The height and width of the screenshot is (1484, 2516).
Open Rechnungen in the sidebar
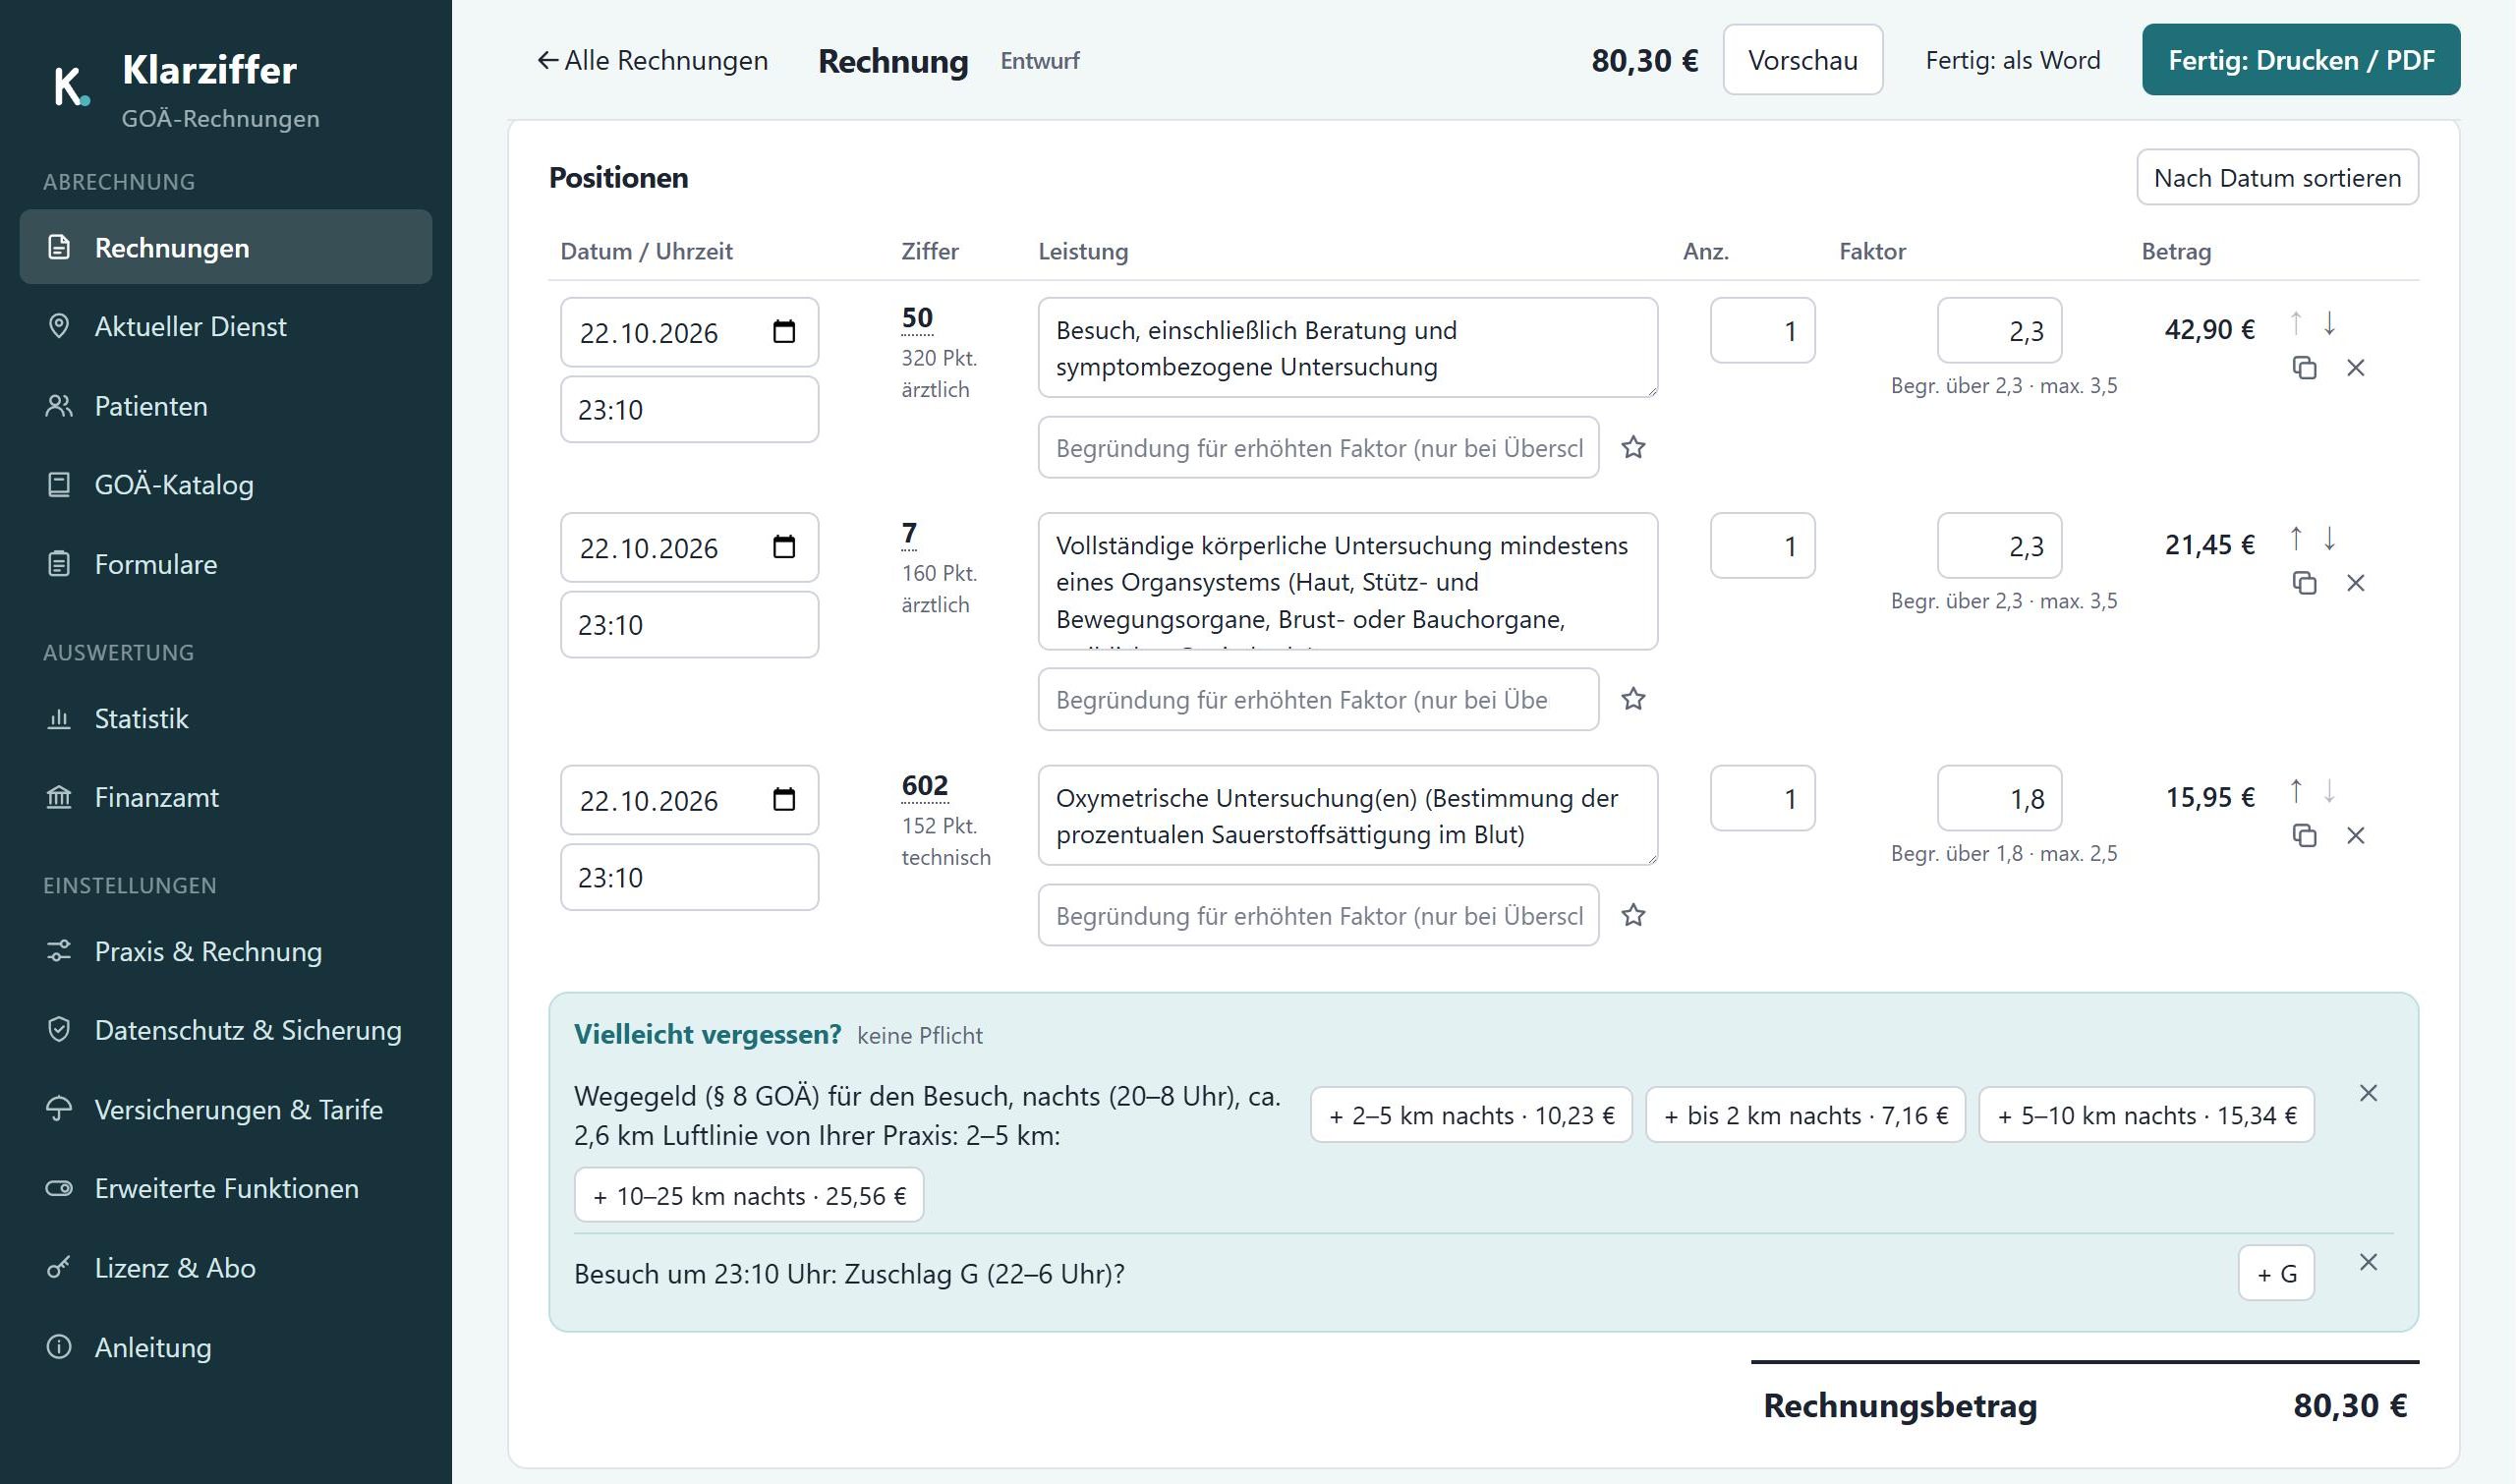pyautogui.click(x=226, y=247)
